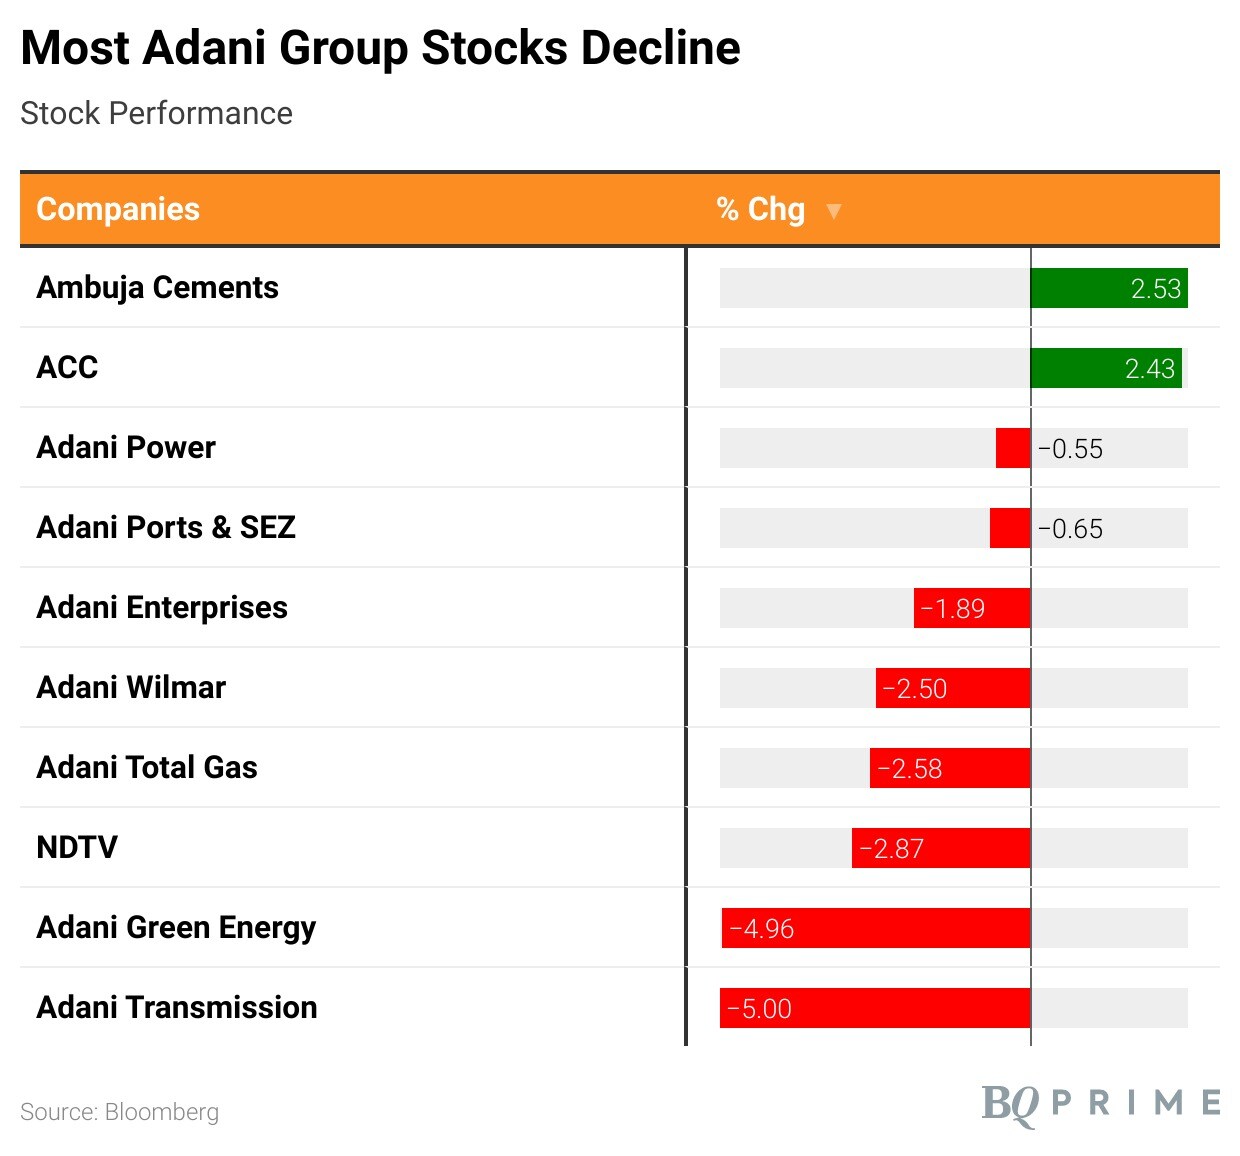Click the -1.89 Adani Enterprises bar
Screen dimensions: 1240x1156
point(971,608)
